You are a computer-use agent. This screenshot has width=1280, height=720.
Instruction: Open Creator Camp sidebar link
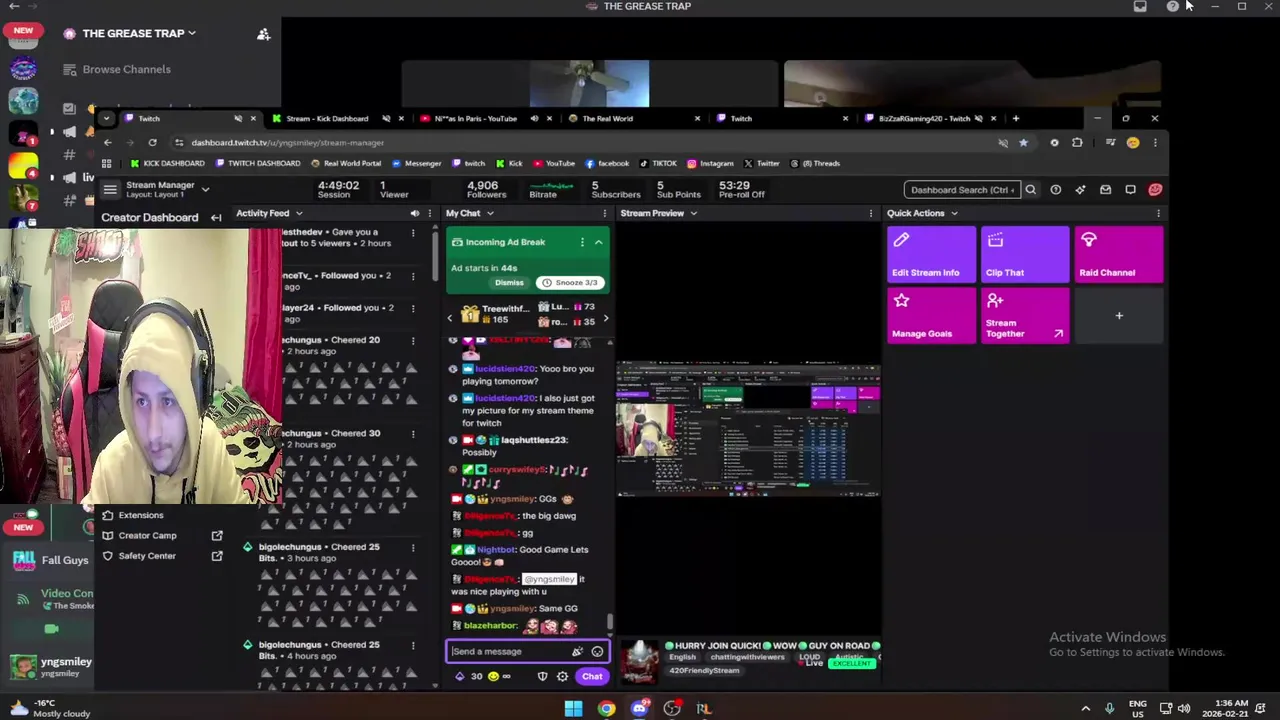coord(147,535)
